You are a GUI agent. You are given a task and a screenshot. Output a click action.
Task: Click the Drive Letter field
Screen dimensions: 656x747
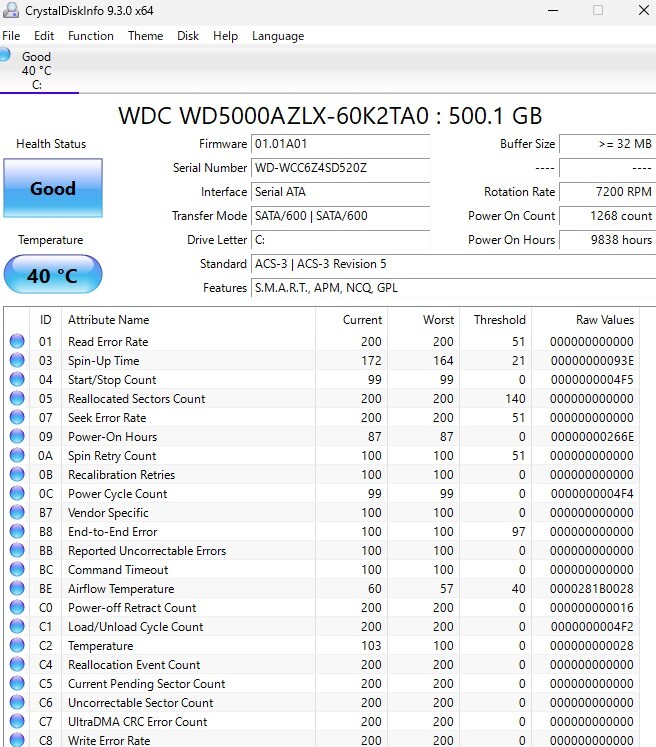(x=341, y=240)
